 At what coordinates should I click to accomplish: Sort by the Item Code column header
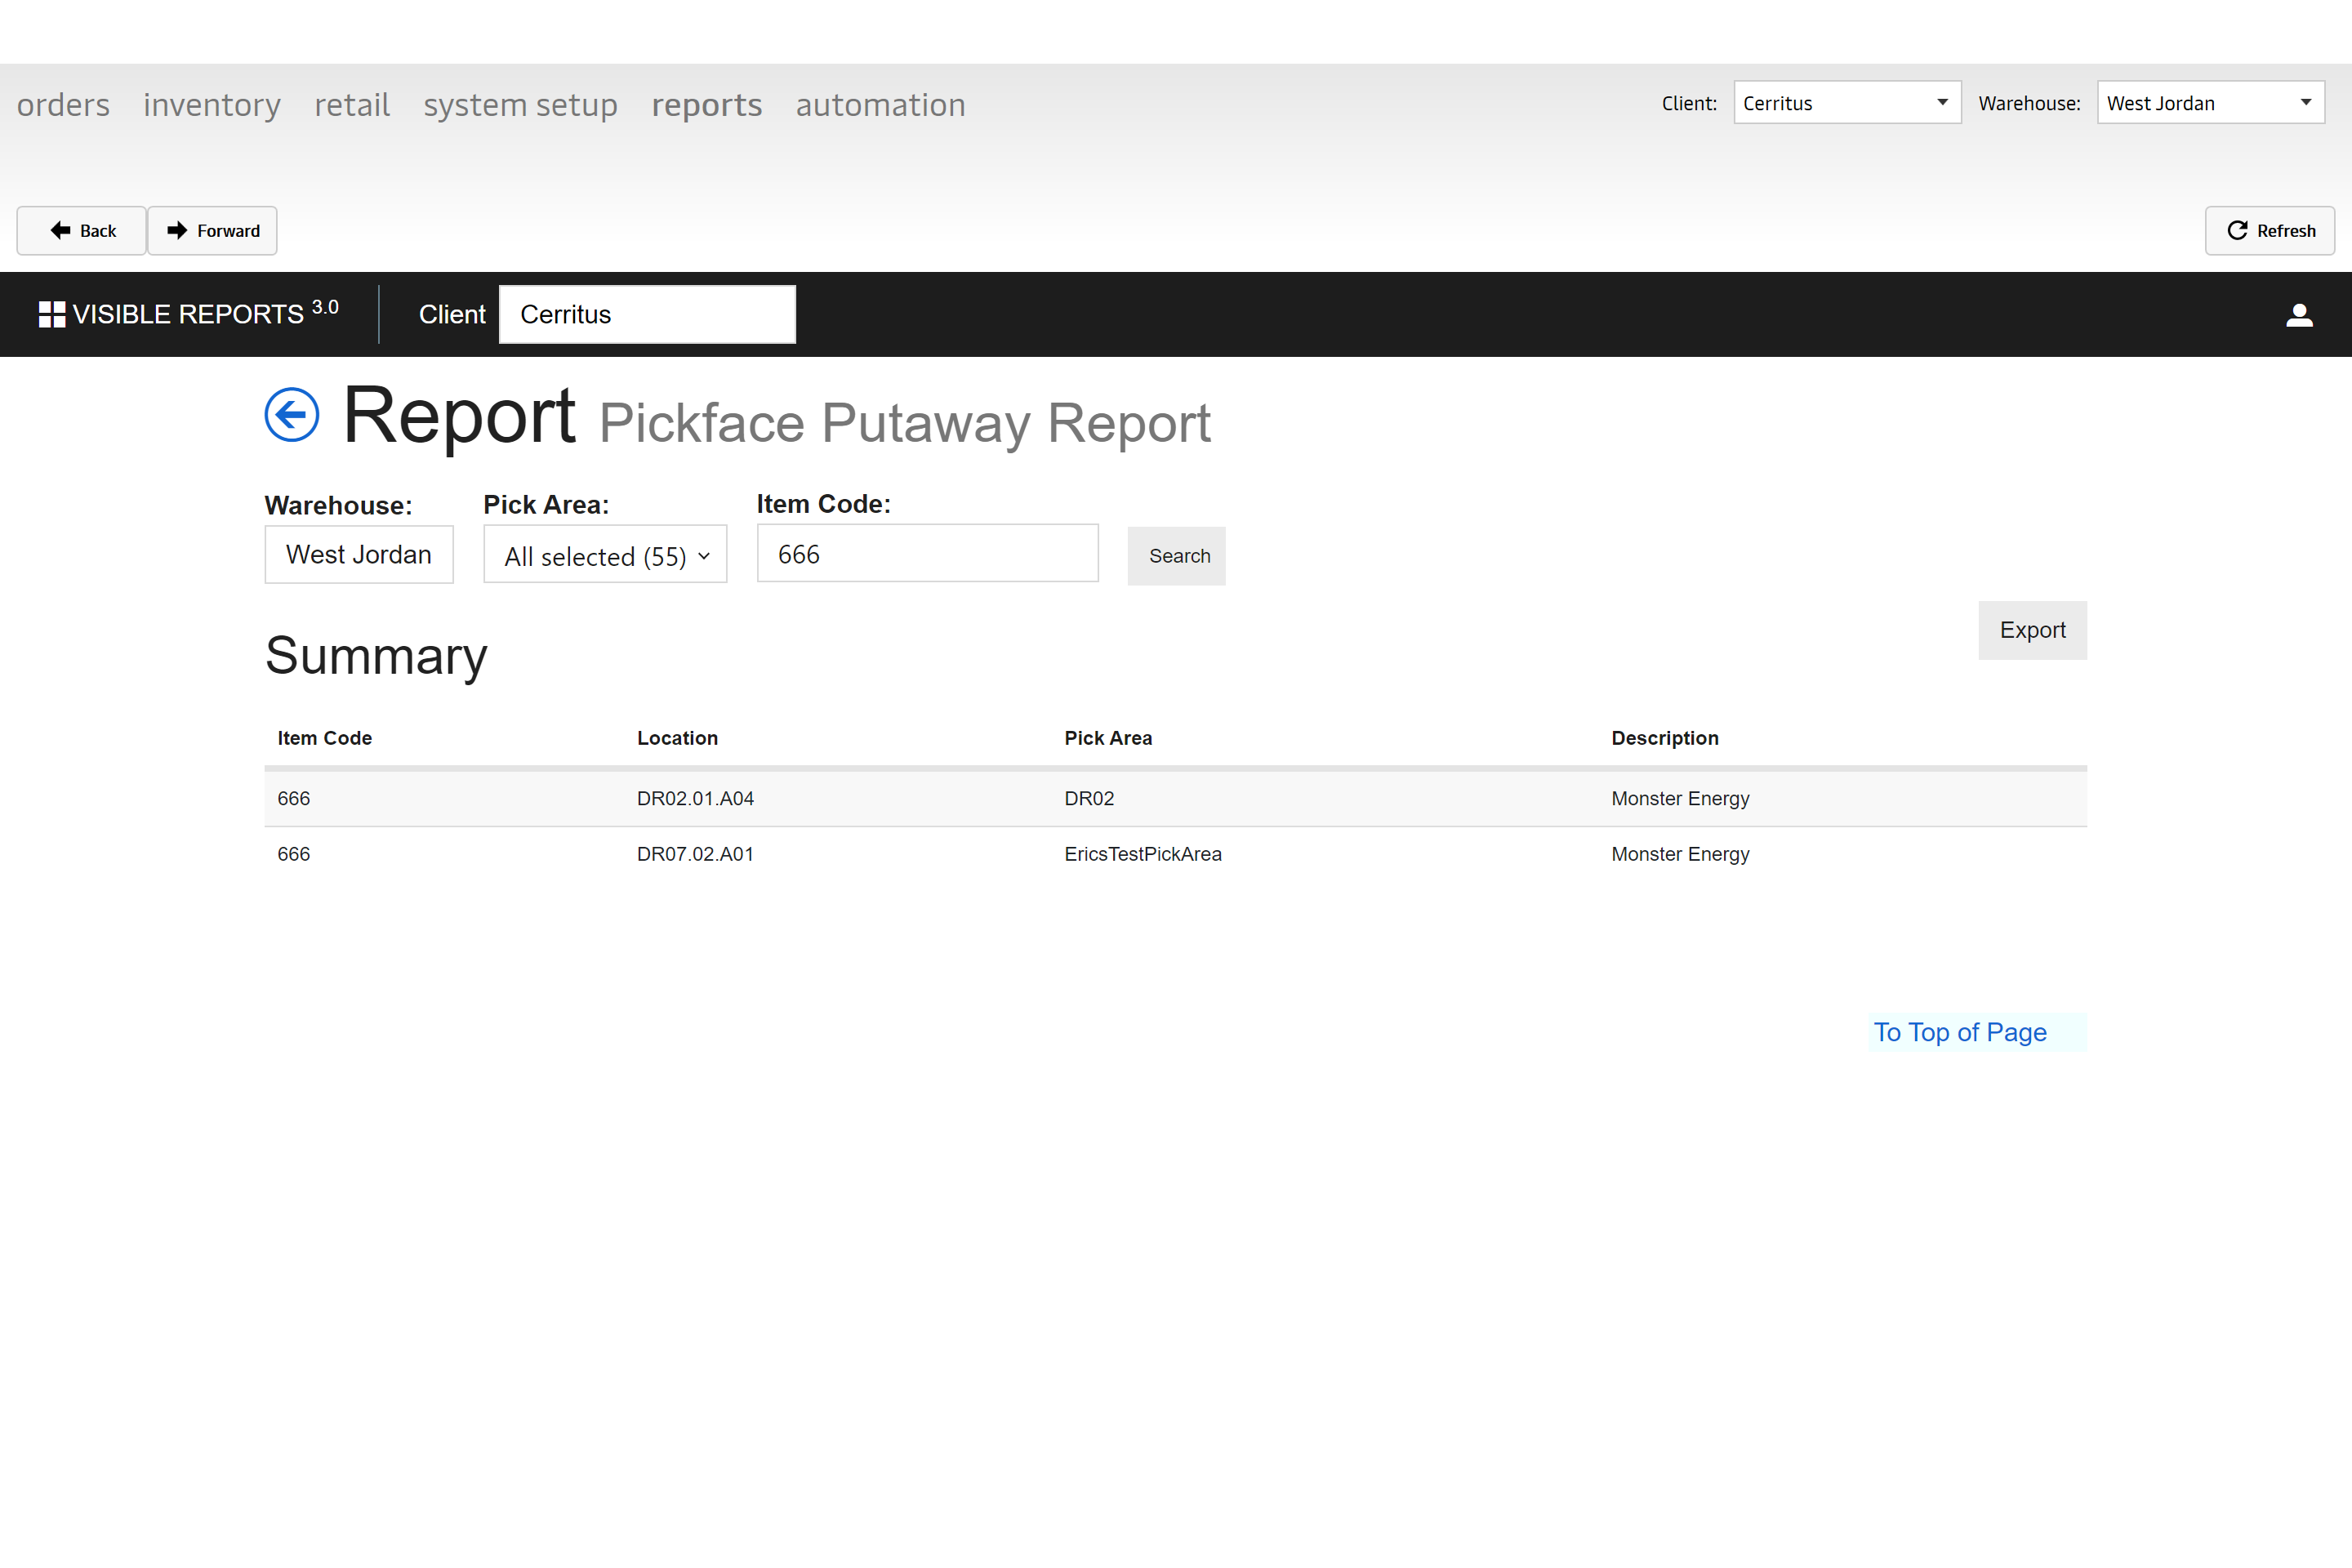[x=324, y=738]
